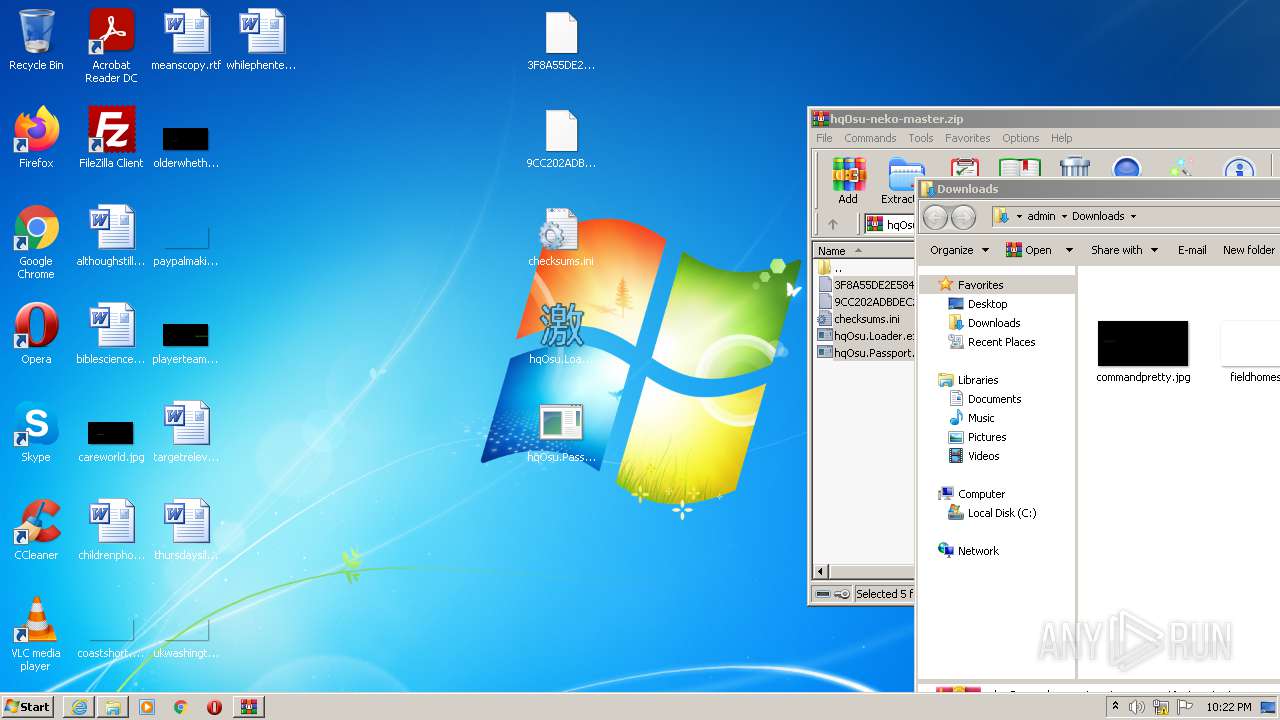Open the Skype desktop shortcut

click(36, 433)
